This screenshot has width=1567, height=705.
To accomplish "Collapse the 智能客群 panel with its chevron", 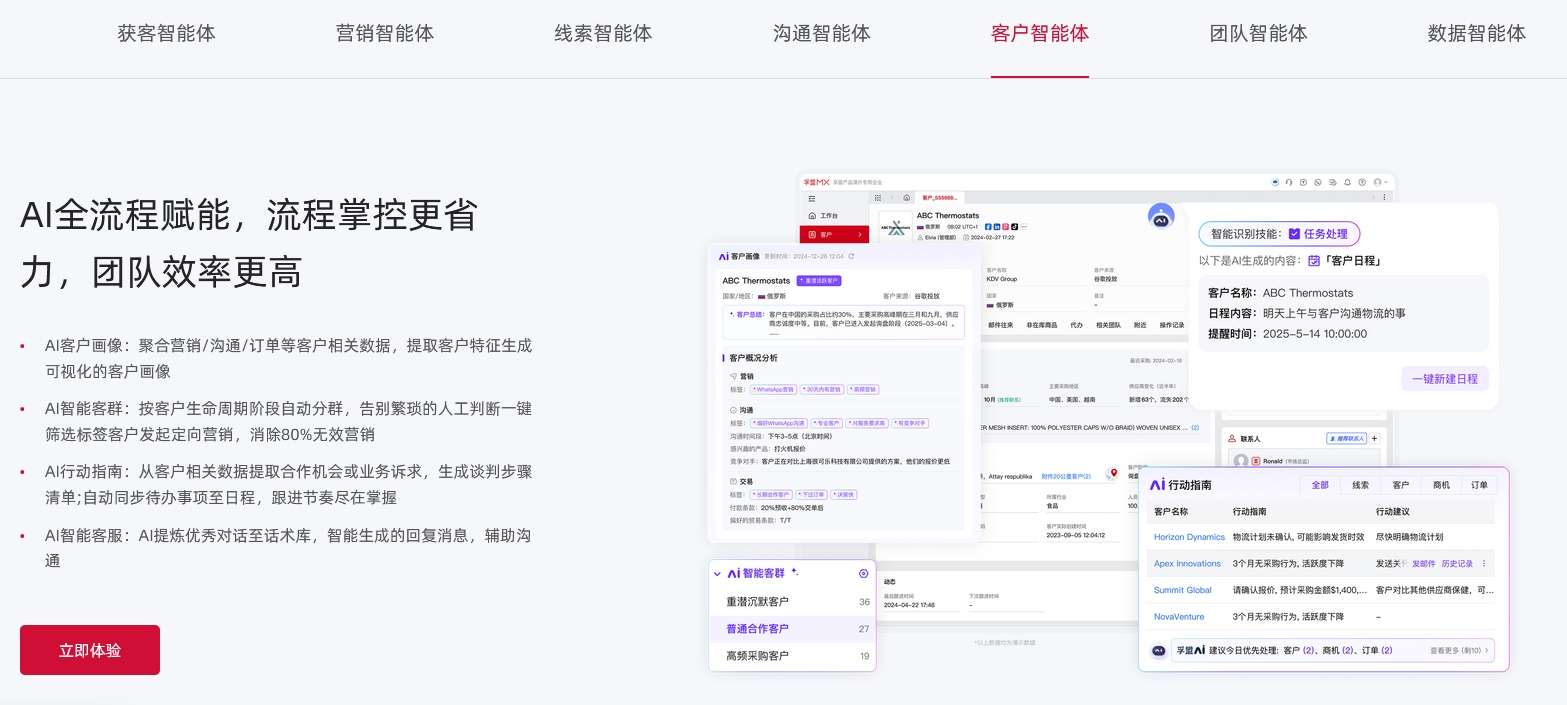I will (x=717, y=573).
